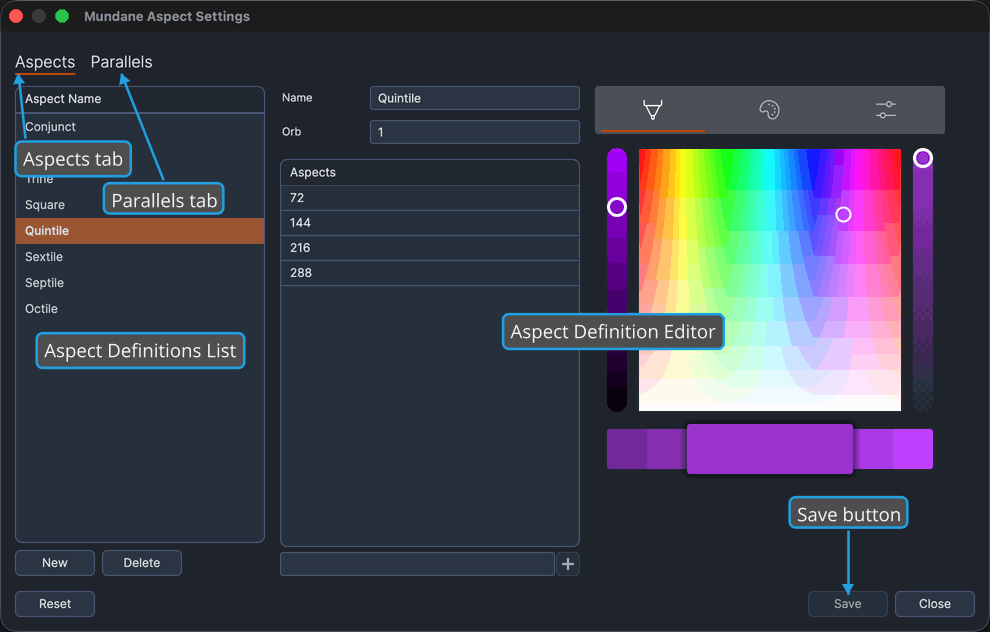This screenshot has width=990, height=632.
Task: Save the aspect settings
Action: pos(847,604)
